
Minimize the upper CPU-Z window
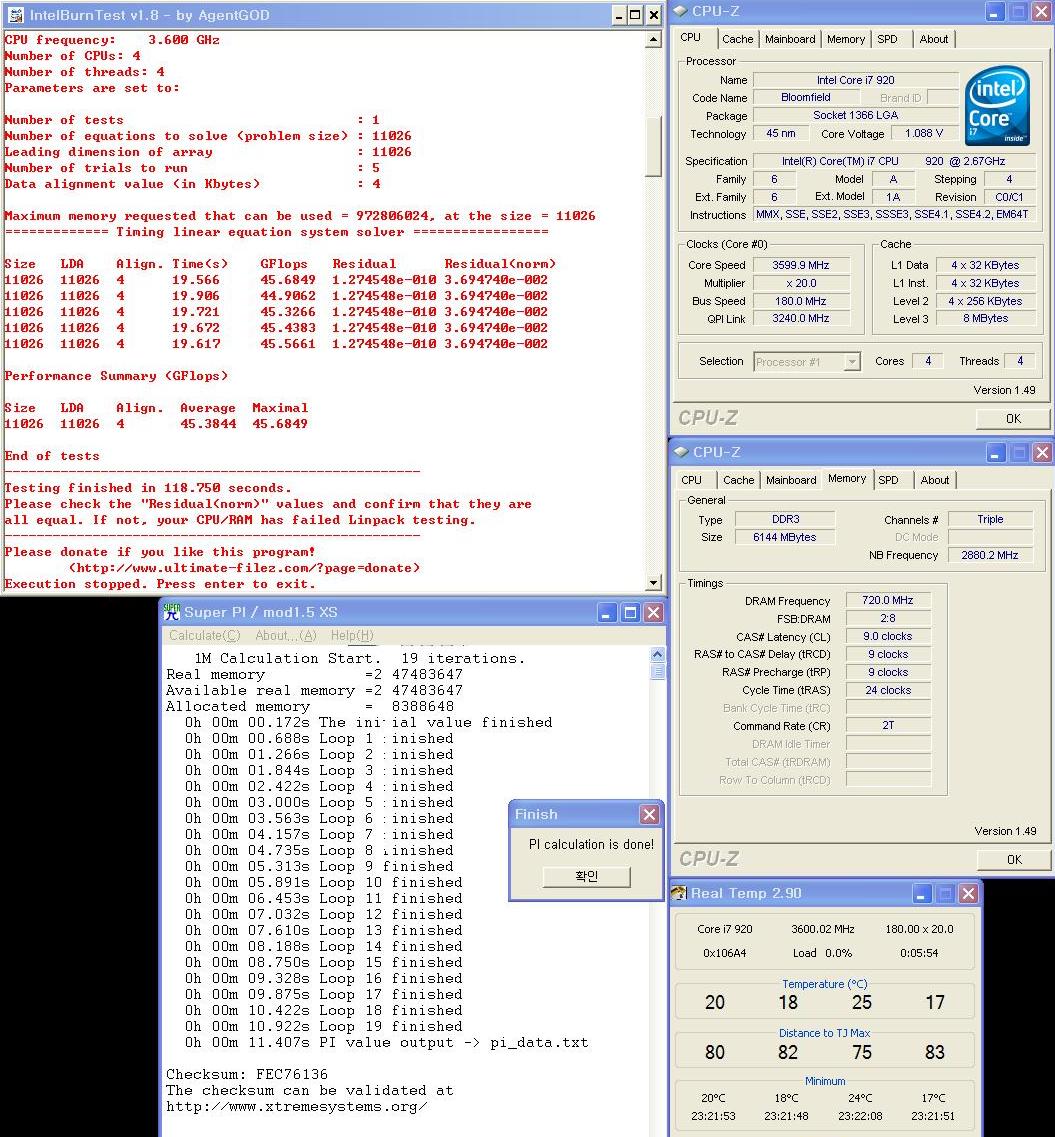[995, 12]
